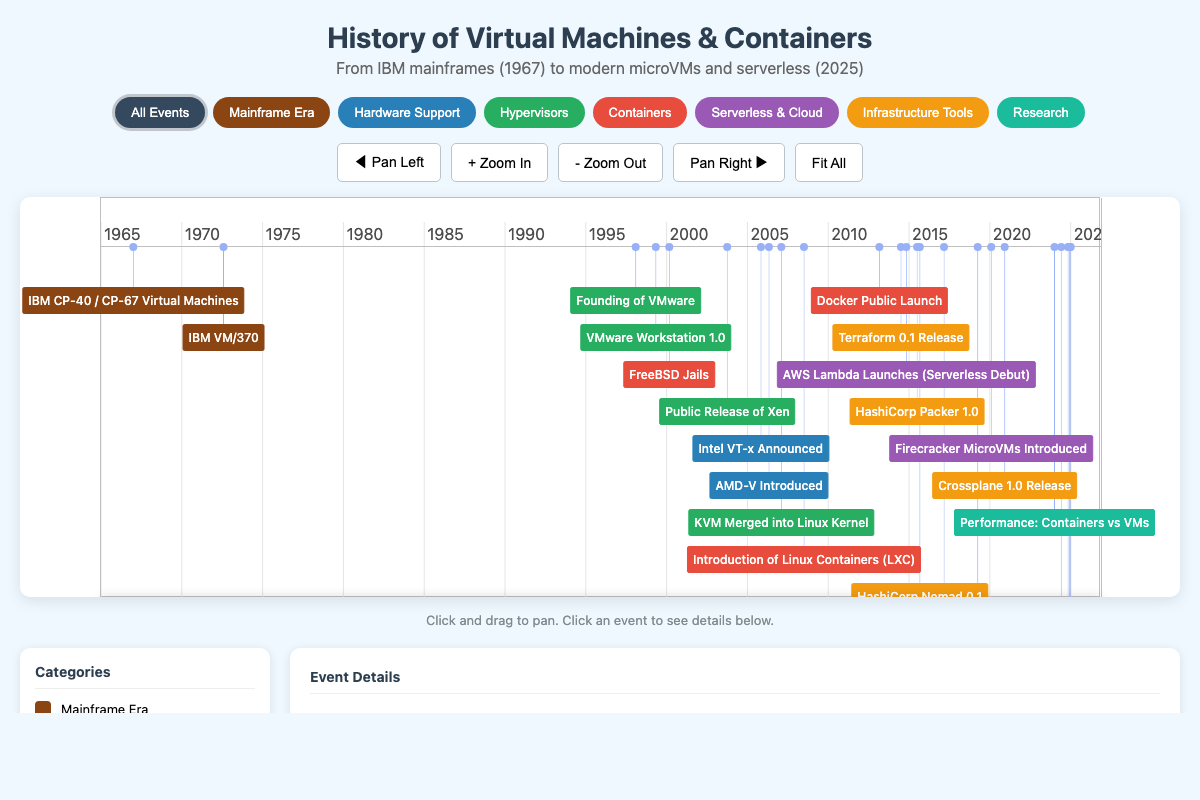Zoom in on the timeline

tap(499, 162)
